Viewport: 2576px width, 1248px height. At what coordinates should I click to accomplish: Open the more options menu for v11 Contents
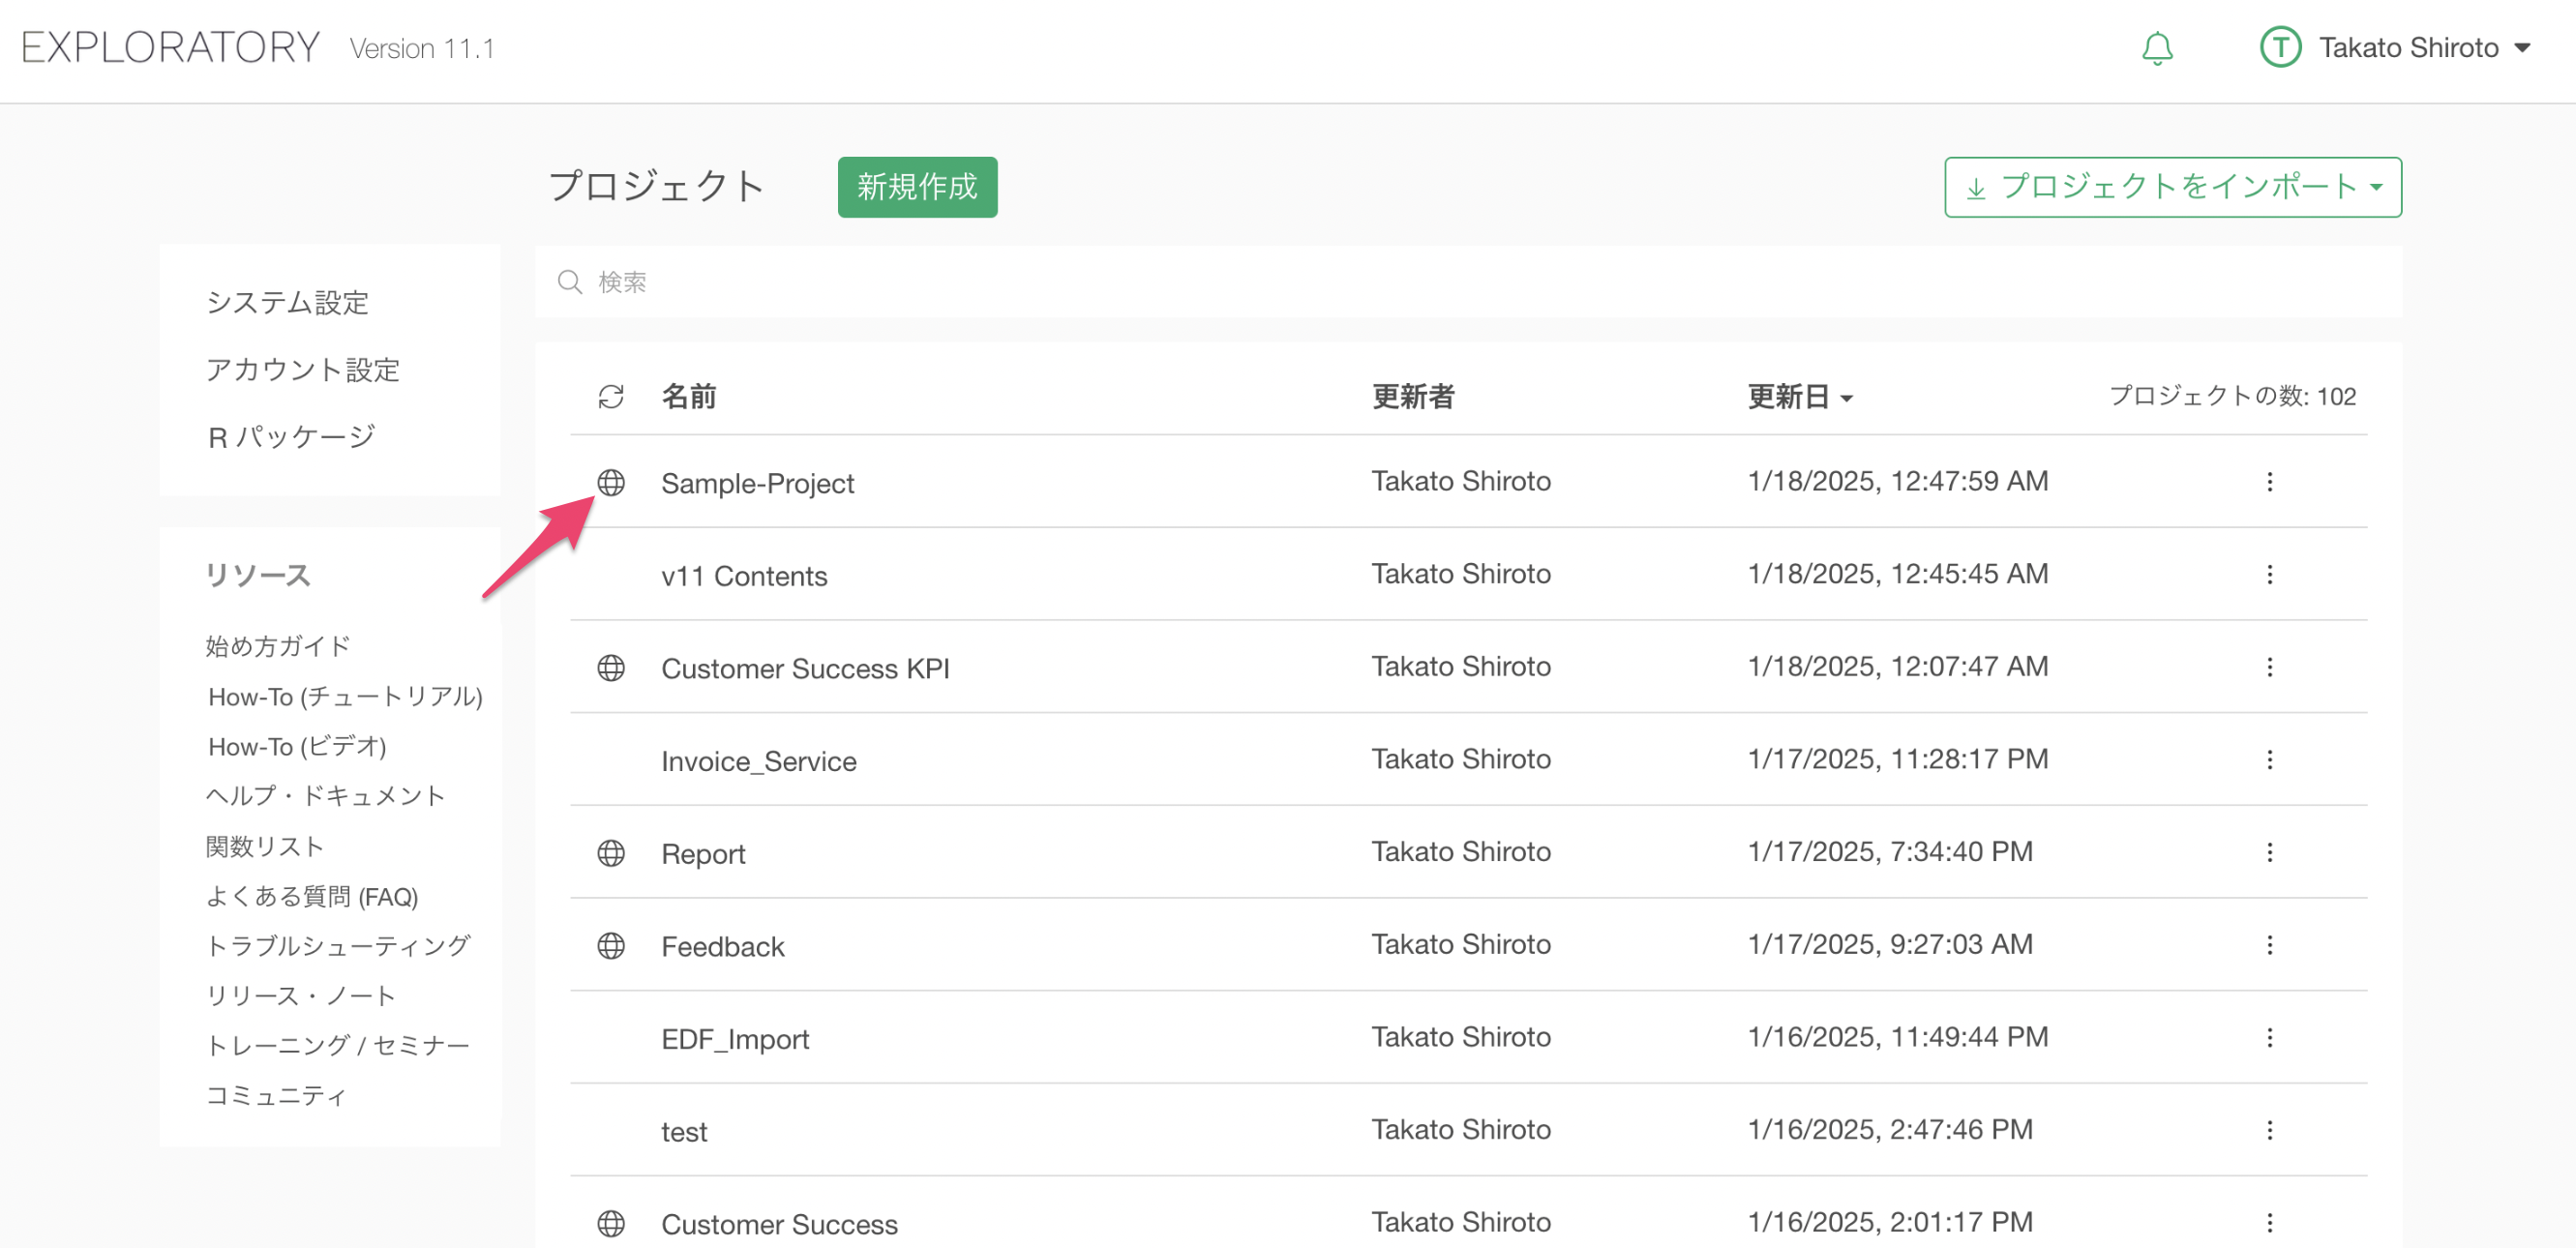tap(2269, 574)
